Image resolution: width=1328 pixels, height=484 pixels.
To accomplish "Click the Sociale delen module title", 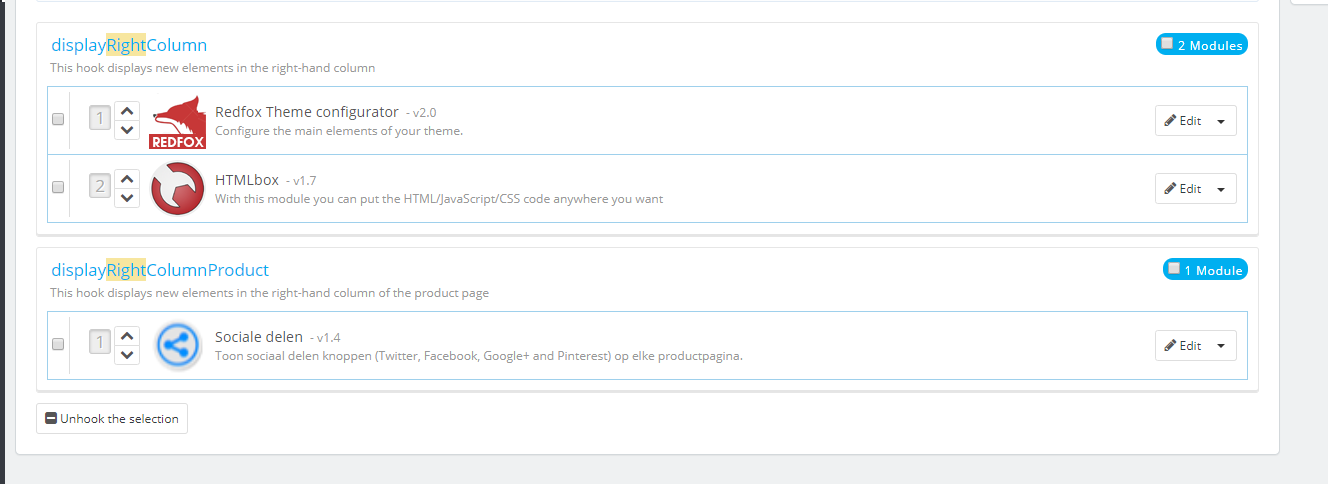I will point(259,337).
